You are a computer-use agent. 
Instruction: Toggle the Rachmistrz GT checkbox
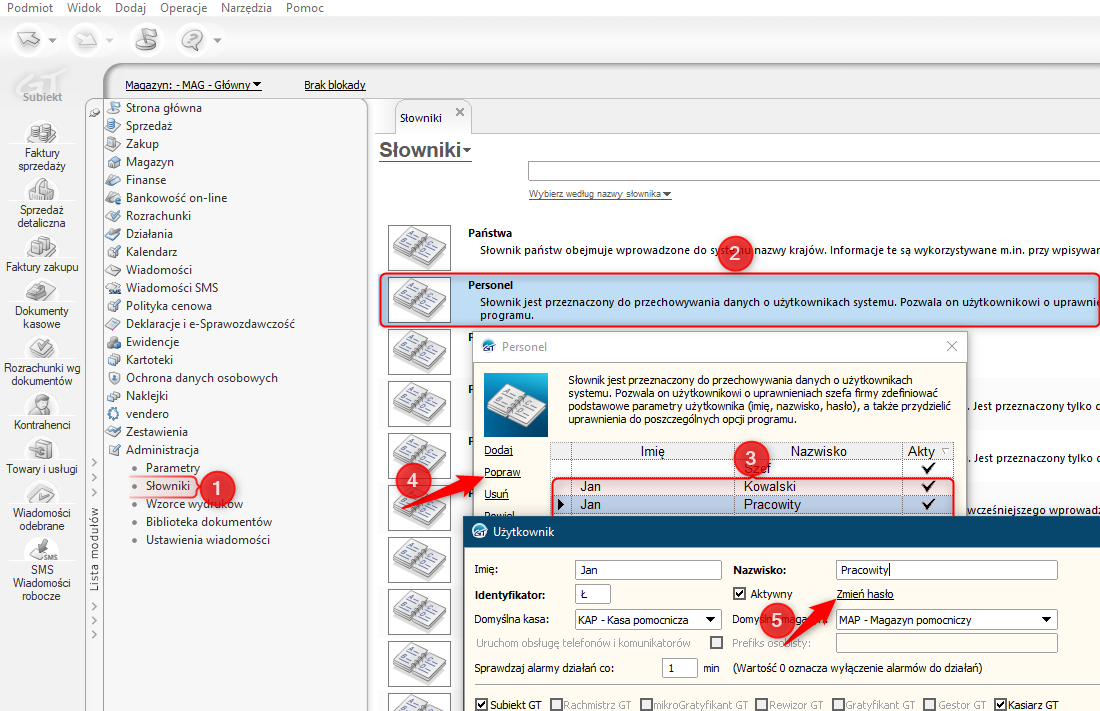click(x=556, y=704)
